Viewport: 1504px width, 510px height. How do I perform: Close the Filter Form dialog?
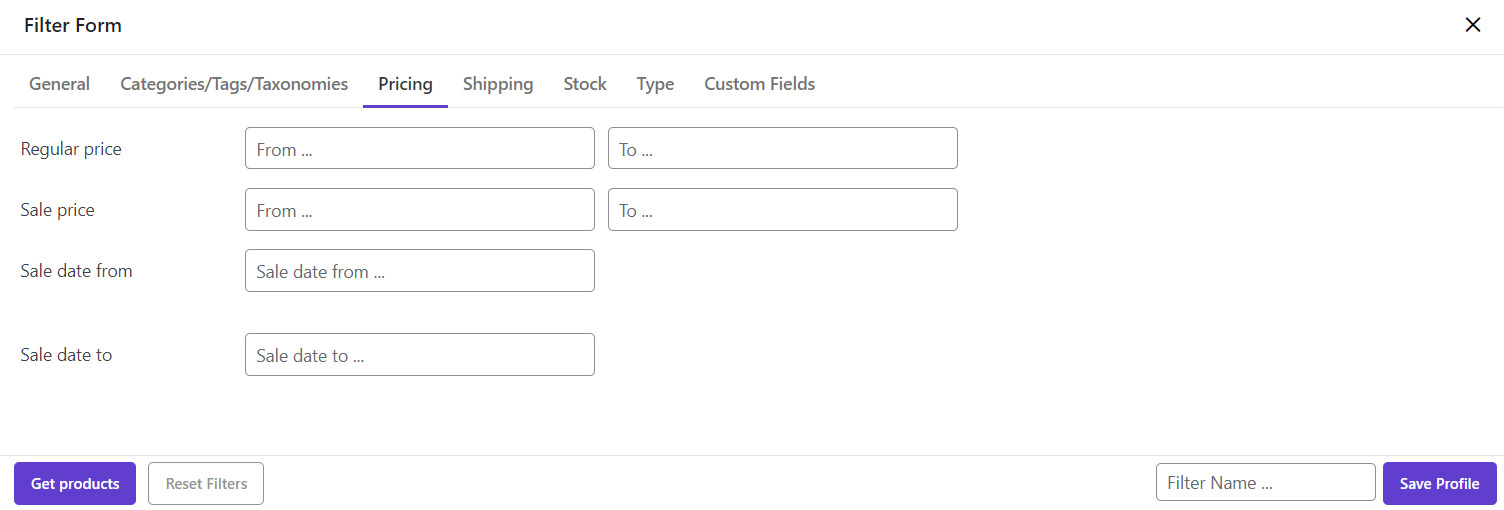coord(1472,25)
